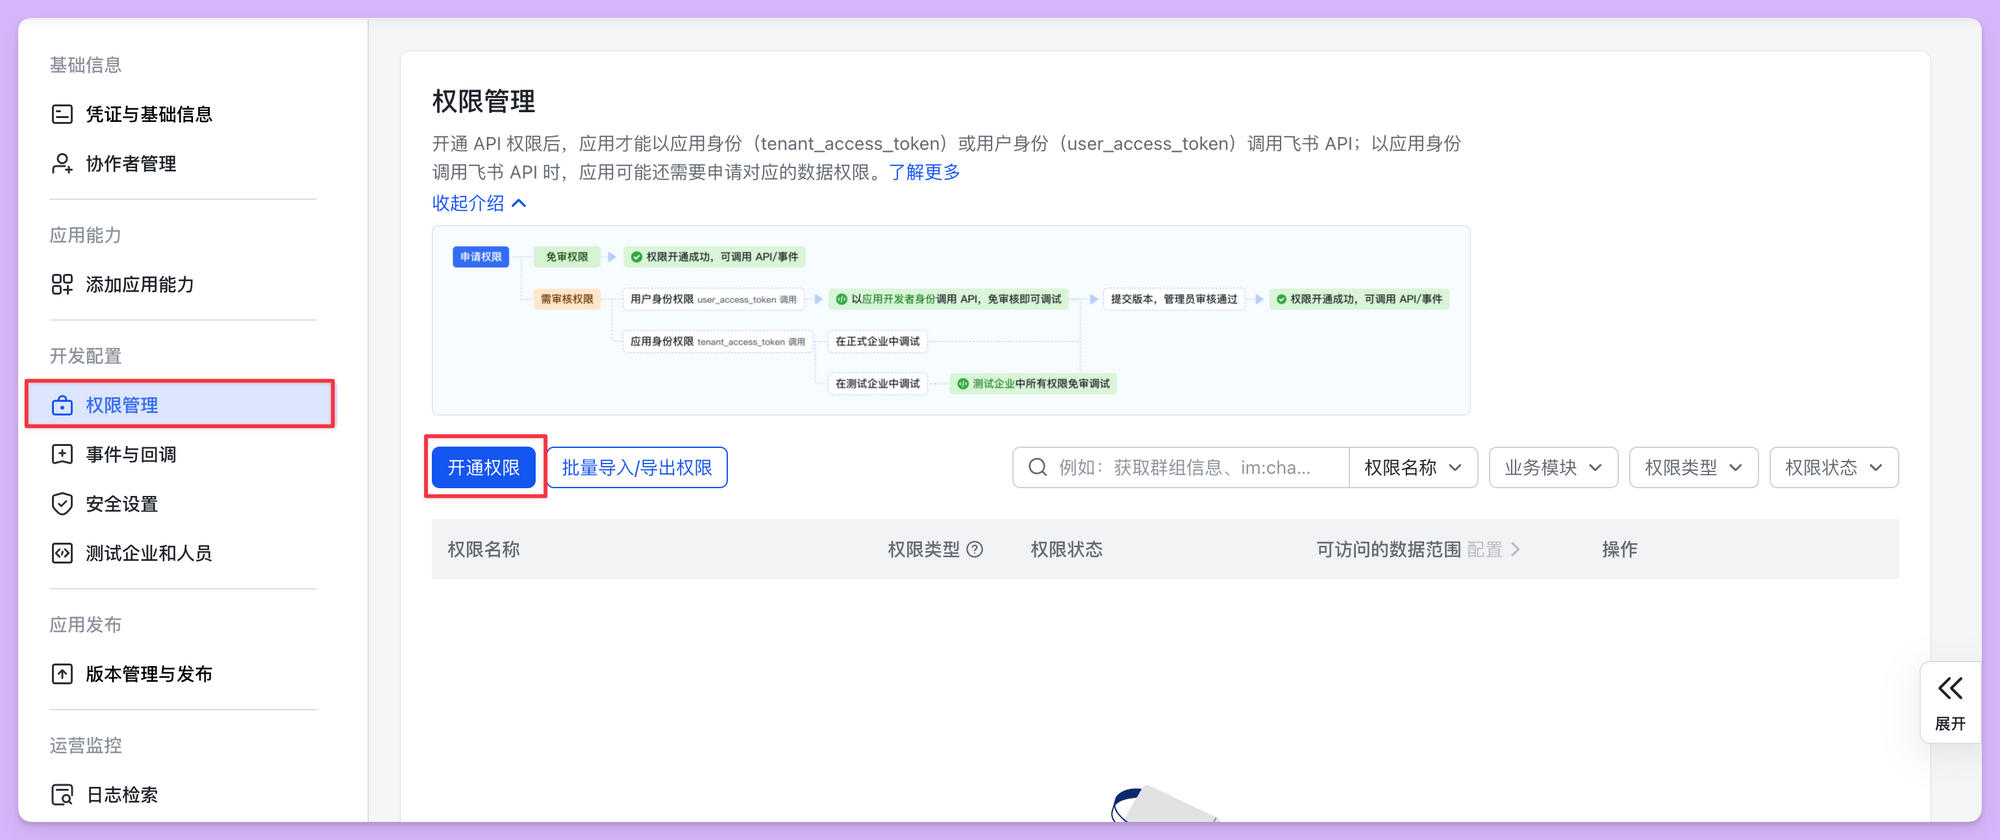
Task: Click the permission flow diagram image
Action: click(951, 320)
